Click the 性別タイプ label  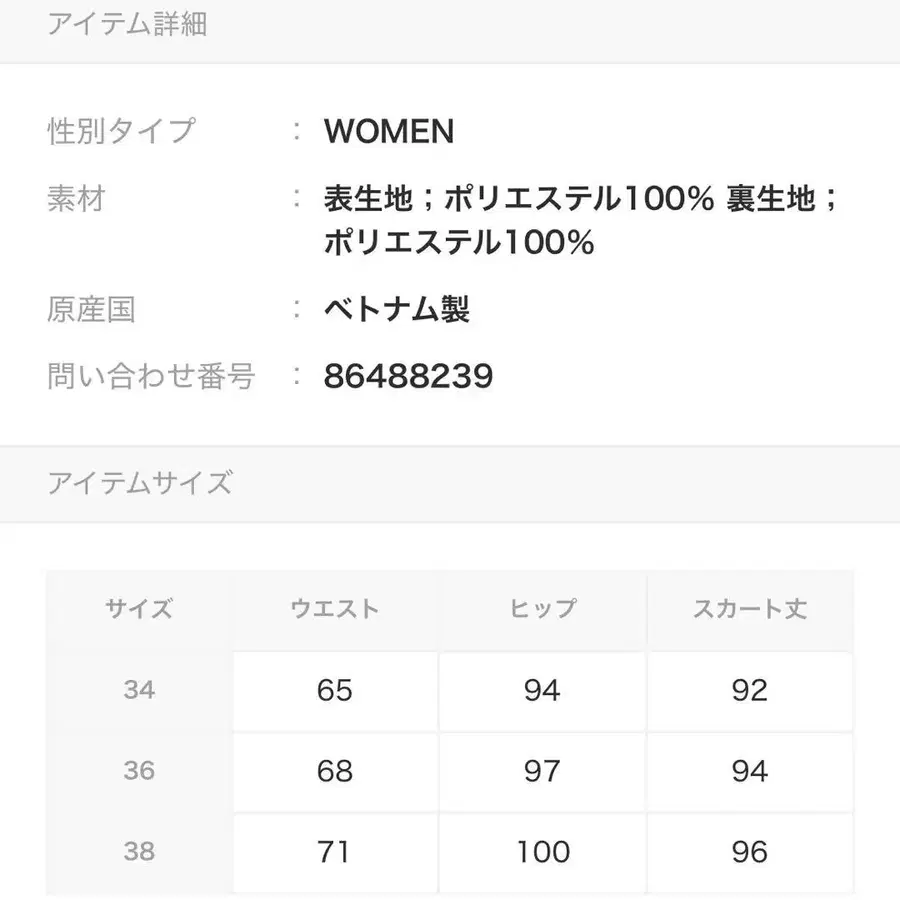point(121,131)
